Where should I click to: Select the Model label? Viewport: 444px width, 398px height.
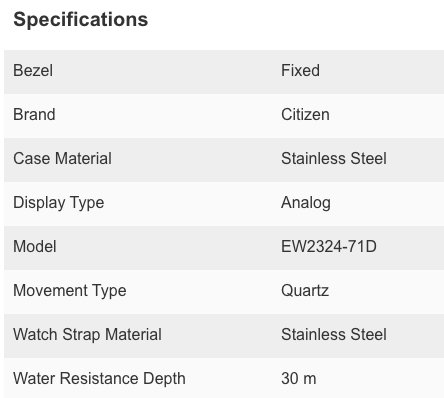35,247
